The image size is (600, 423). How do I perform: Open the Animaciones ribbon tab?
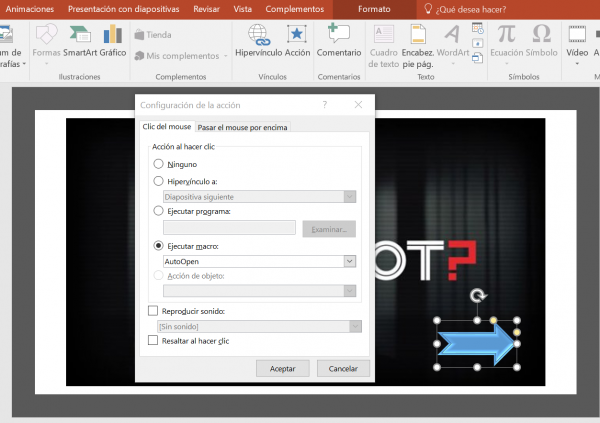point(30,9)
